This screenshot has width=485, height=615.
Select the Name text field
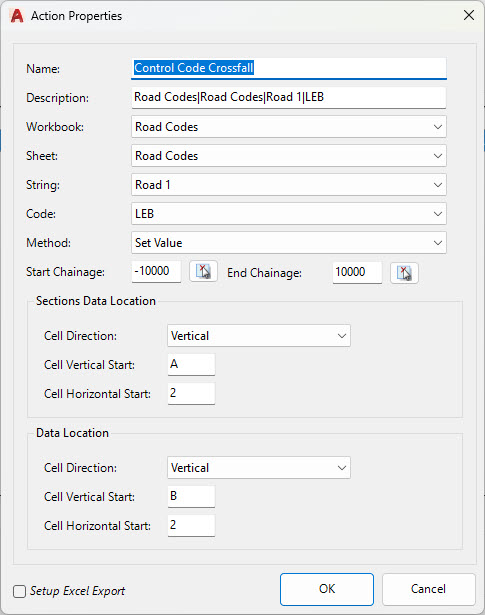289,68
